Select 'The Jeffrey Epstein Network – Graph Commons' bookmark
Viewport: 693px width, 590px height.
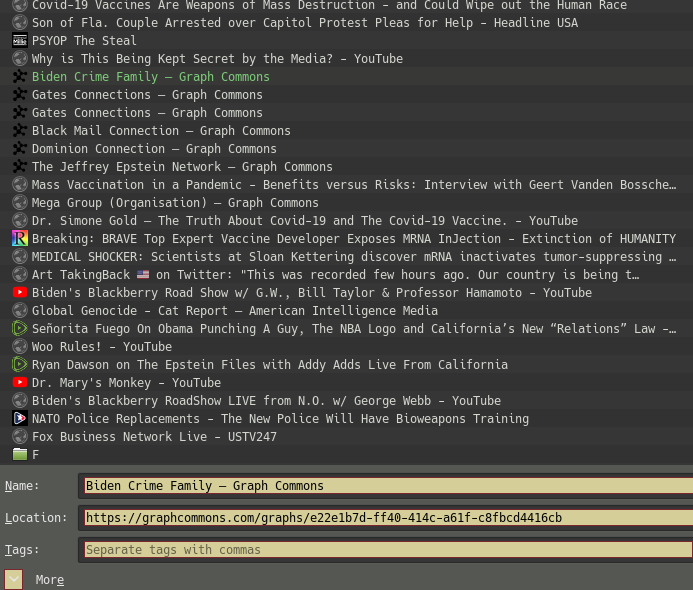click(x=346, y=167)
